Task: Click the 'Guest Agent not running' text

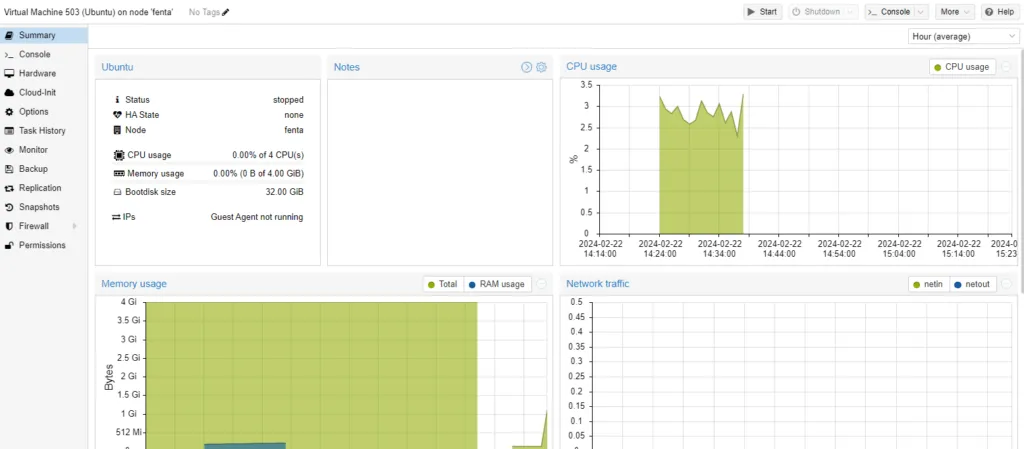Action: (x=257, y=217)
